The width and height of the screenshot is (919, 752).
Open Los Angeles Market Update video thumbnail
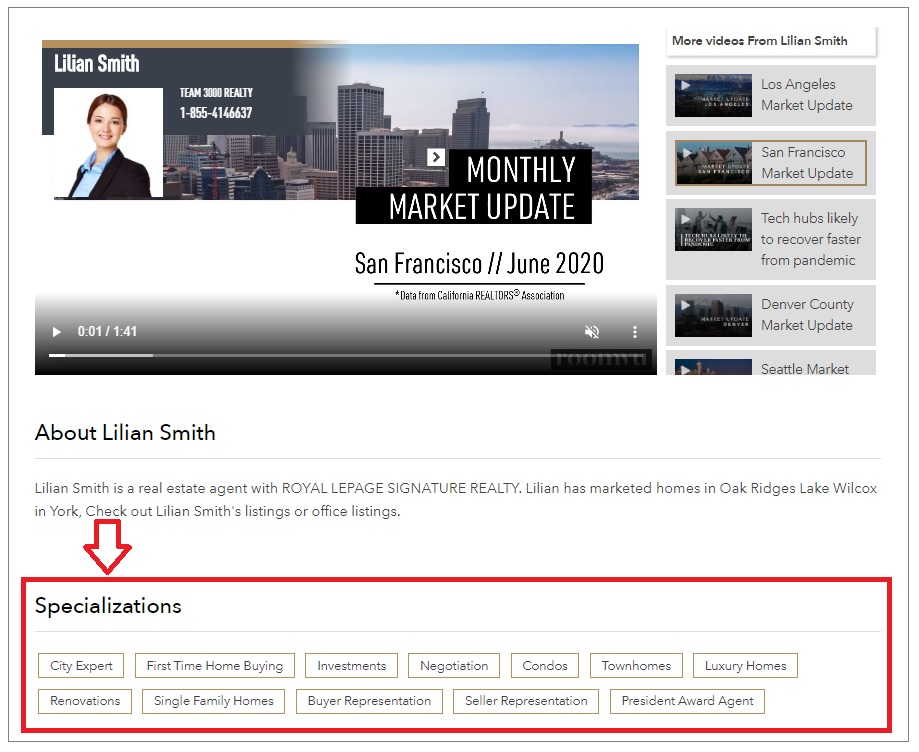[713, 94]
